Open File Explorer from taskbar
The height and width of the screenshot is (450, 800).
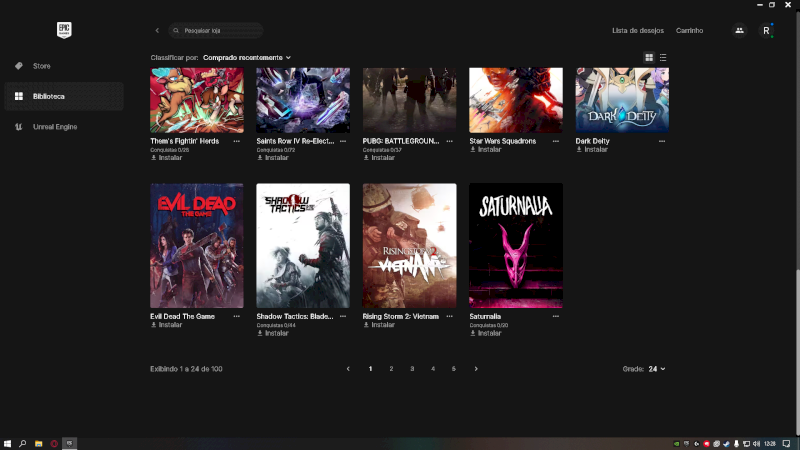(x=38, y=444)
